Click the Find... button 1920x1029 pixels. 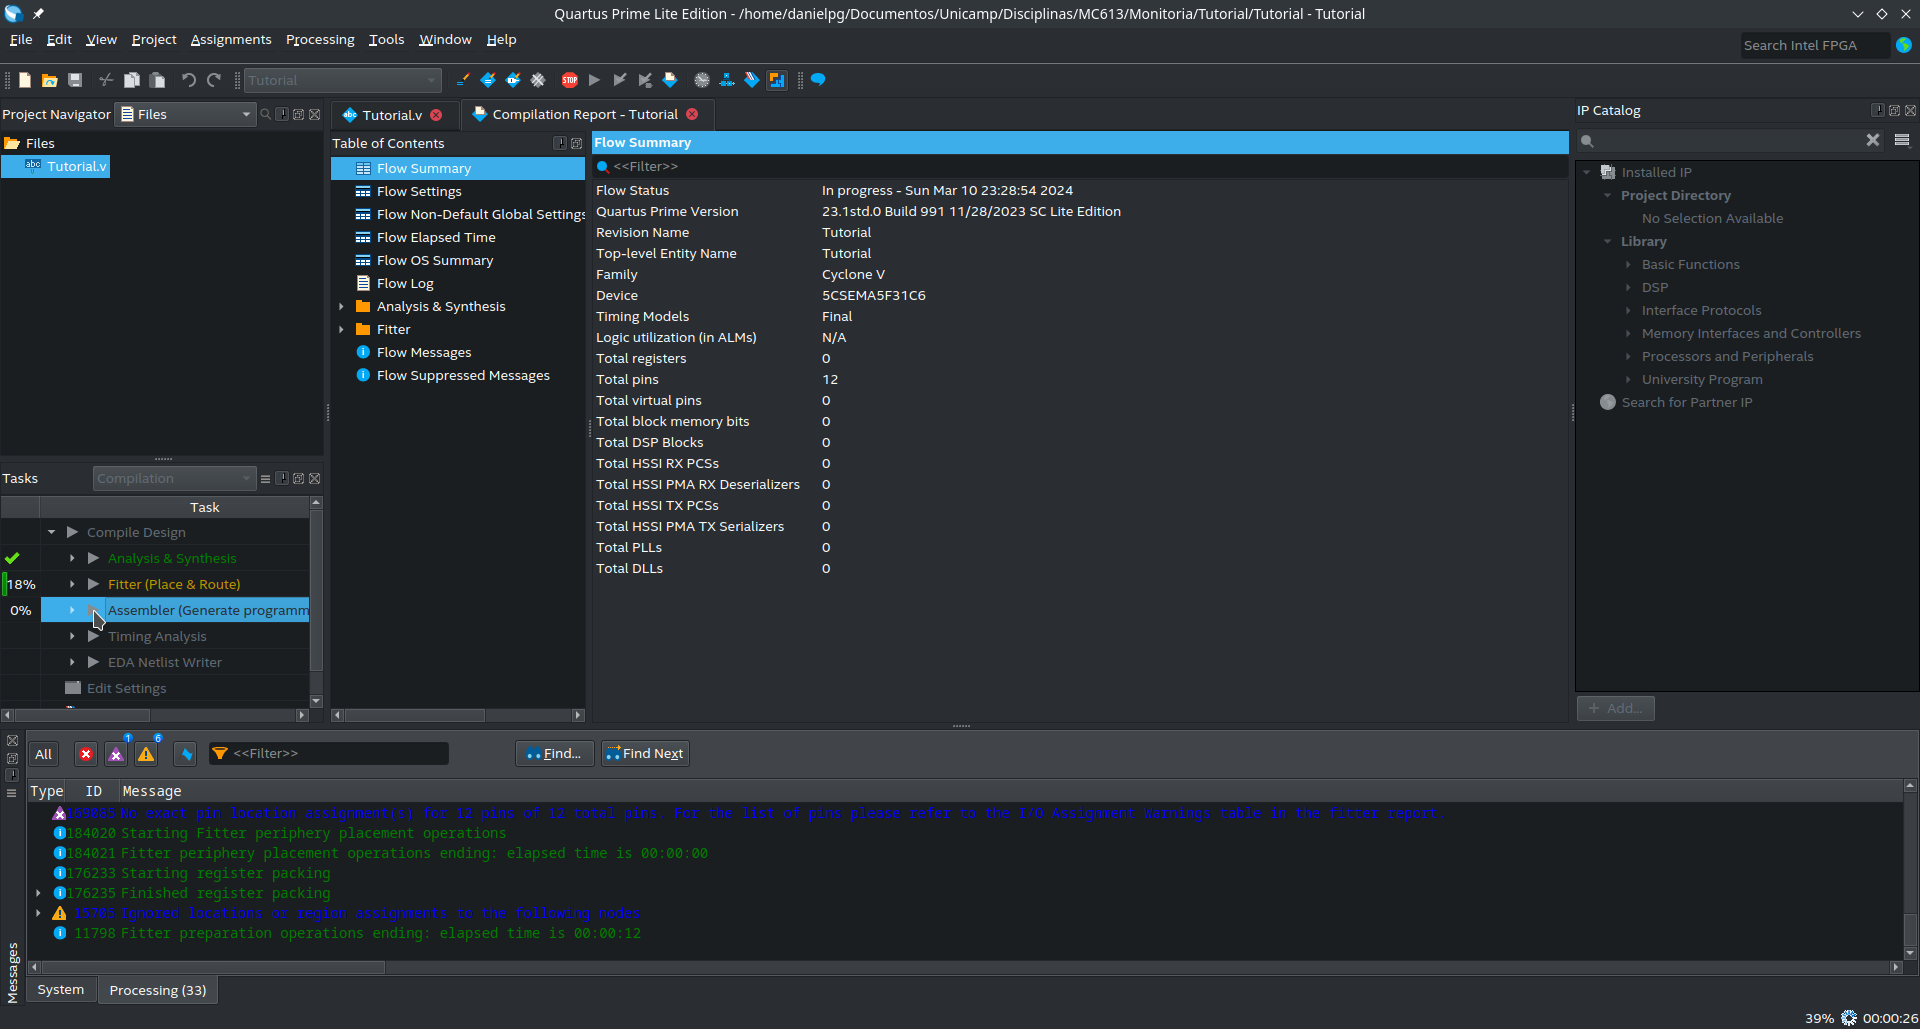click(554, 753)
